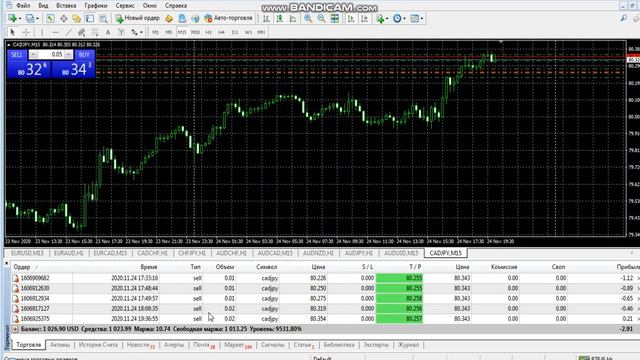Image resolution: width=640 pixels, height=360 pixels.
Task: Select the Vertical Line drawing tool
Action: point(42,32)
